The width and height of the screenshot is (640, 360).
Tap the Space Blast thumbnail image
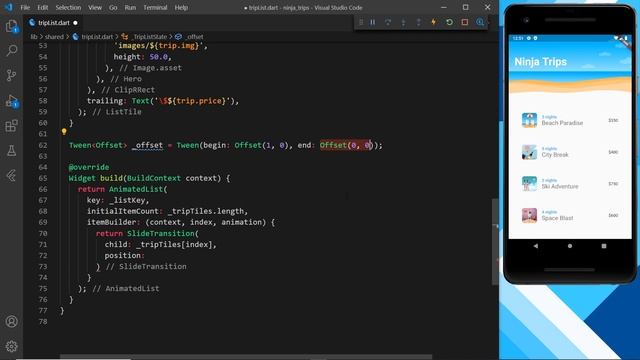click(529, 216)
